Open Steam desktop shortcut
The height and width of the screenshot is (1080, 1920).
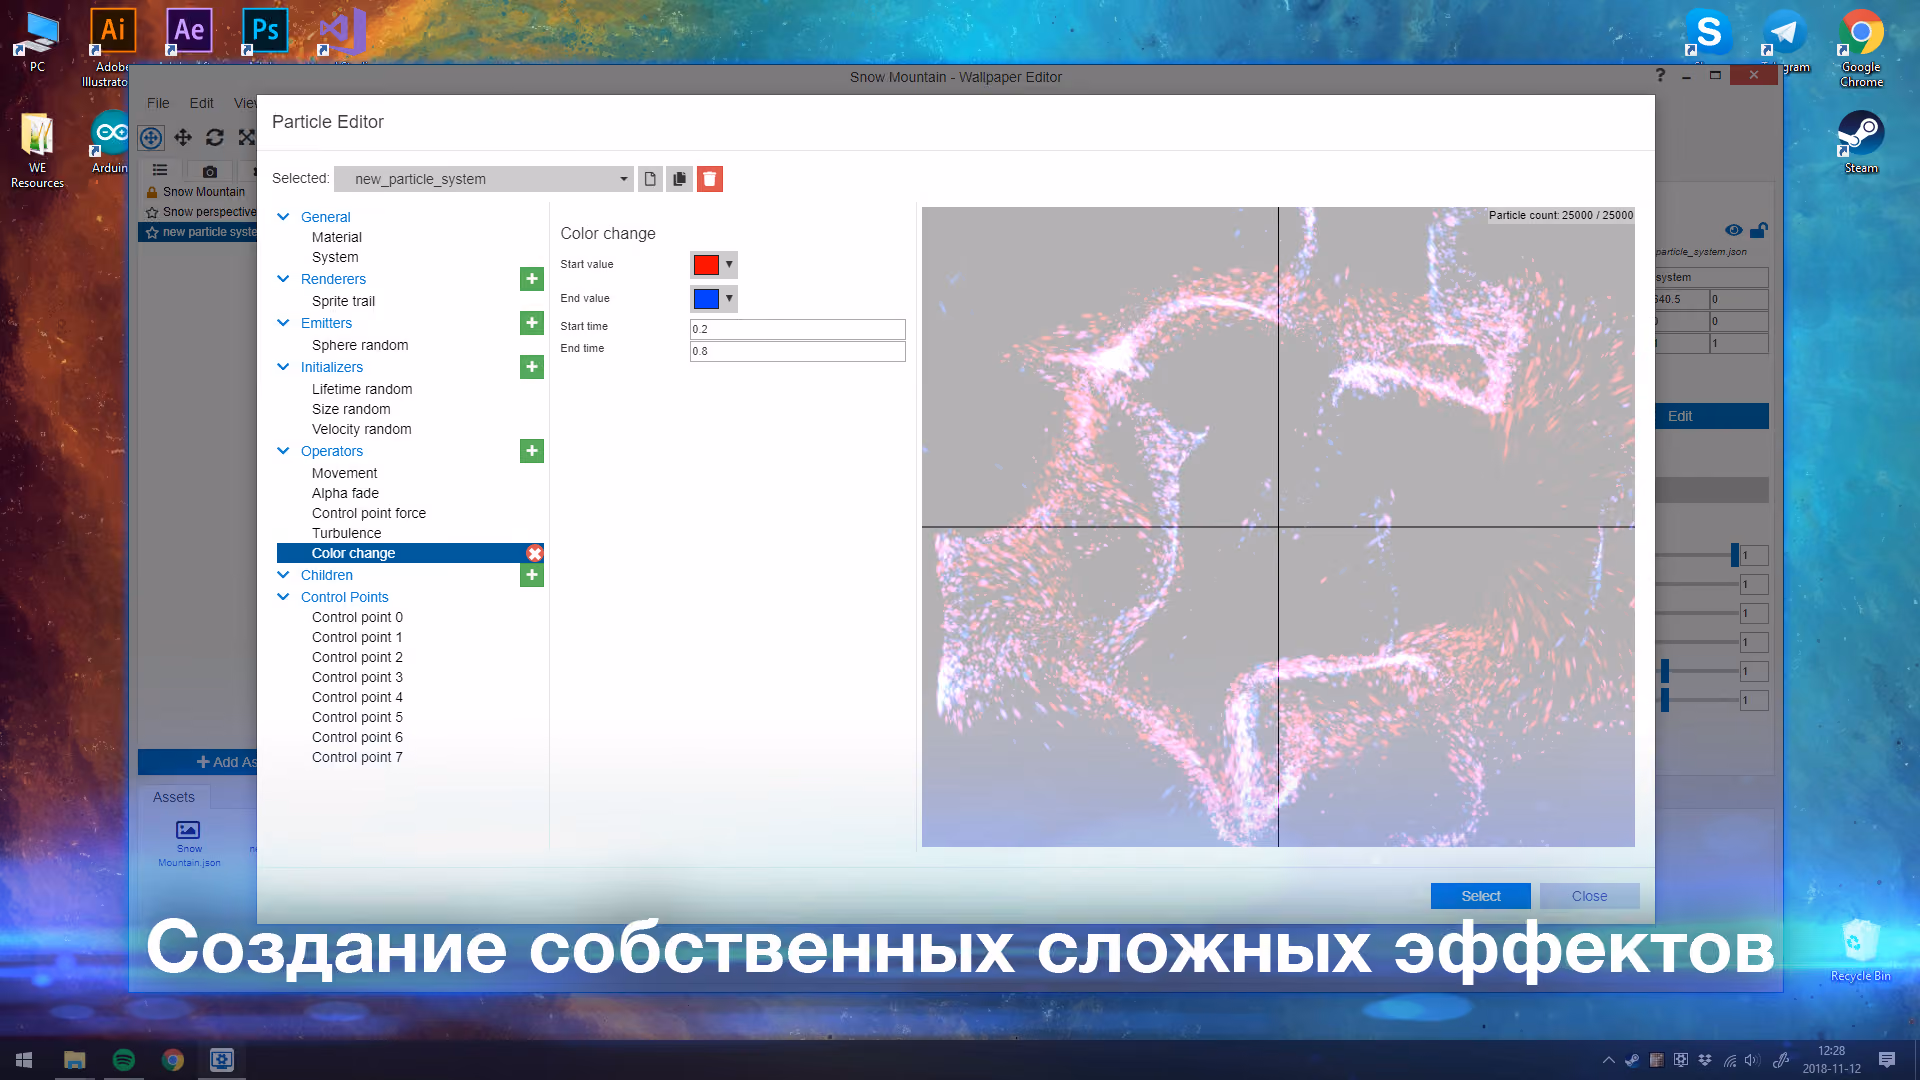(1861, 142)
